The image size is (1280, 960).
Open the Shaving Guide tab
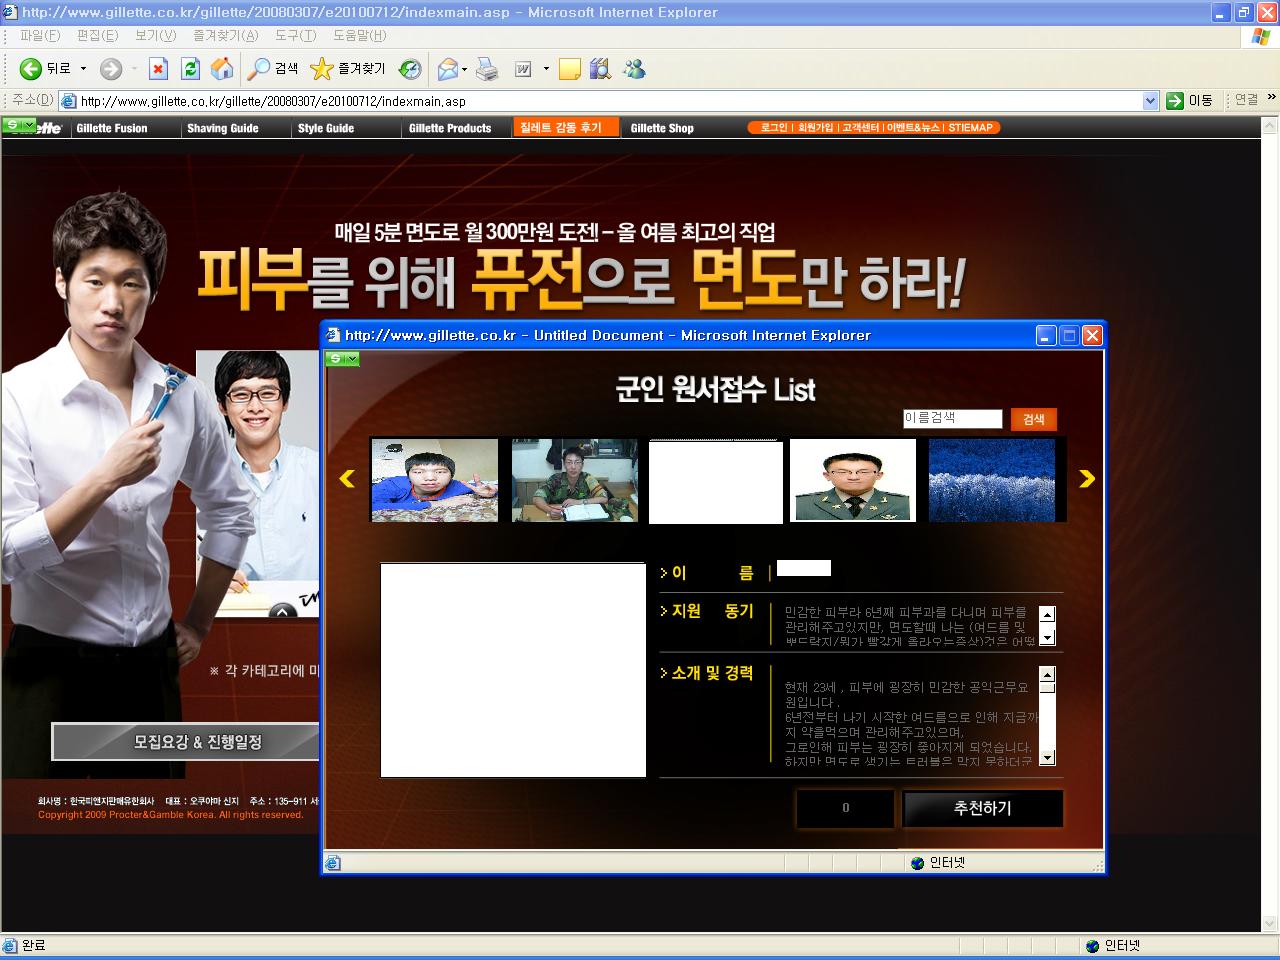[222, 128]
